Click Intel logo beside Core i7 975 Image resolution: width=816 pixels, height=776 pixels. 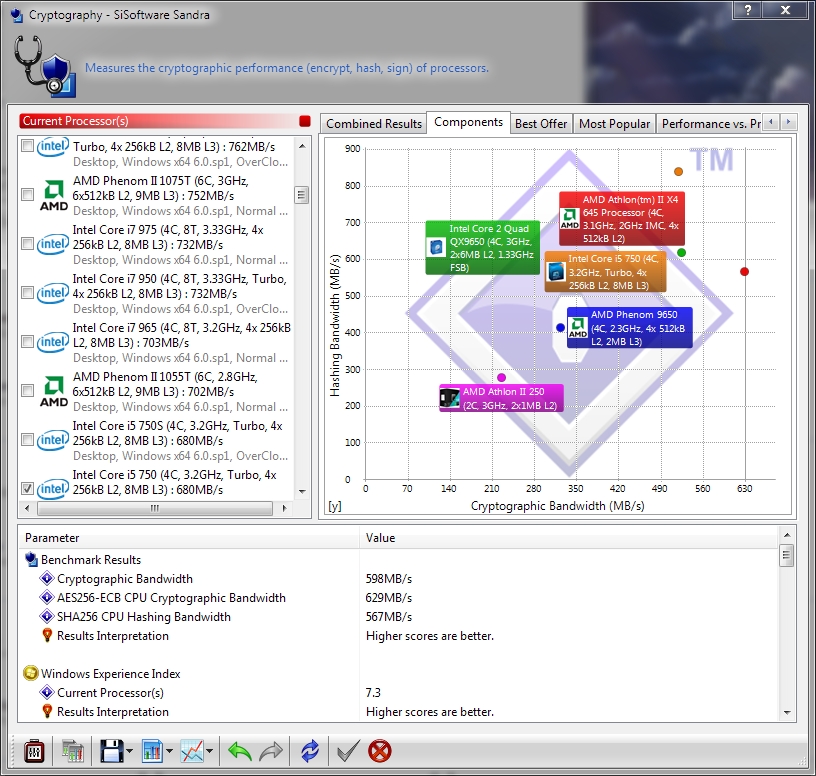click(53, 244)
